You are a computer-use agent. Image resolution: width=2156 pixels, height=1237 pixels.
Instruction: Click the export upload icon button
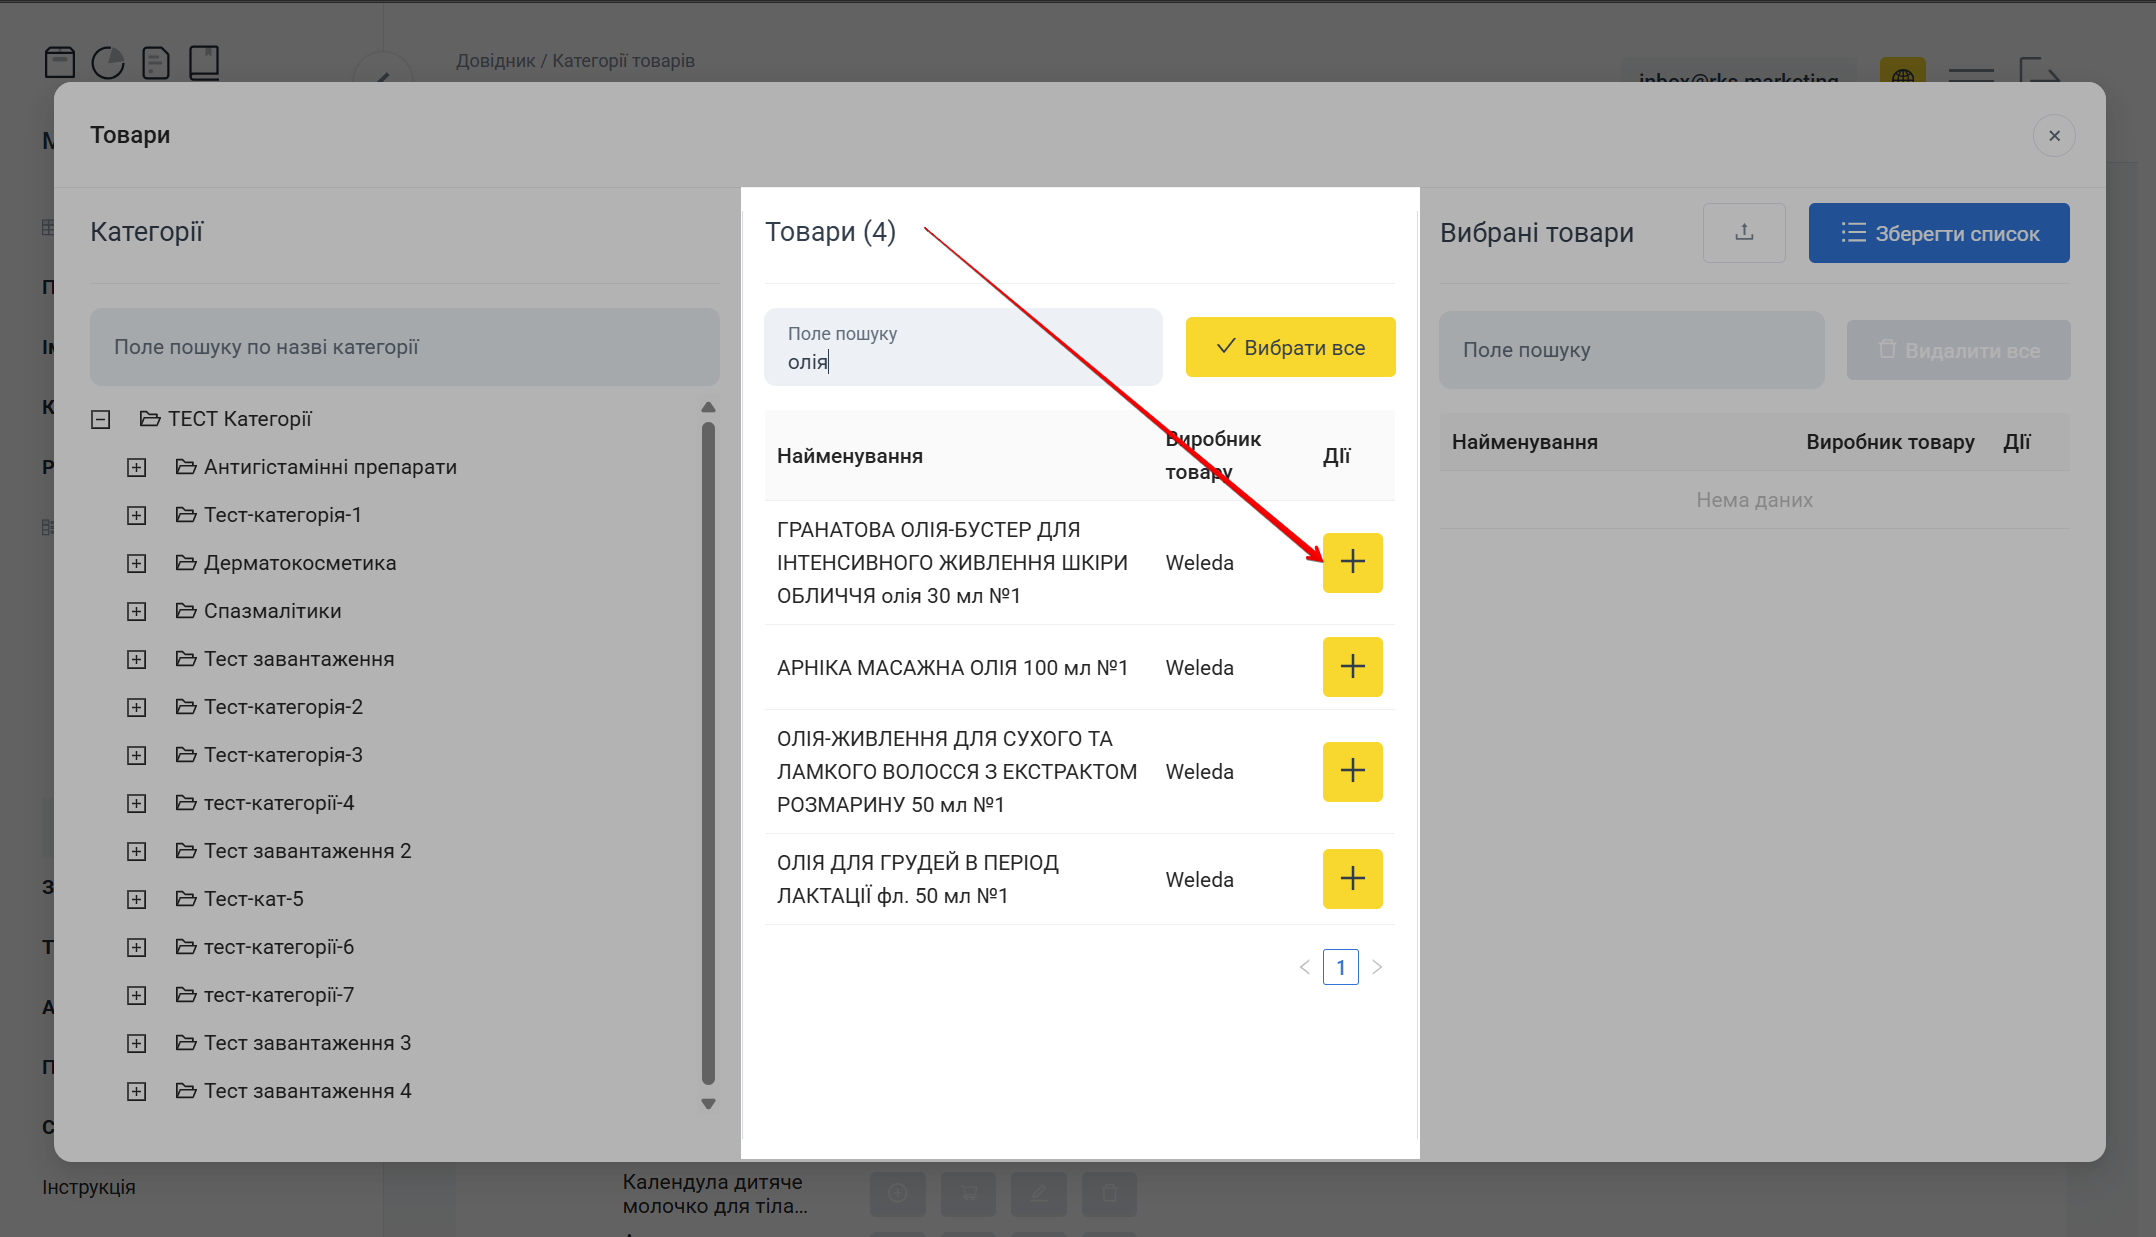(1744, 233)
